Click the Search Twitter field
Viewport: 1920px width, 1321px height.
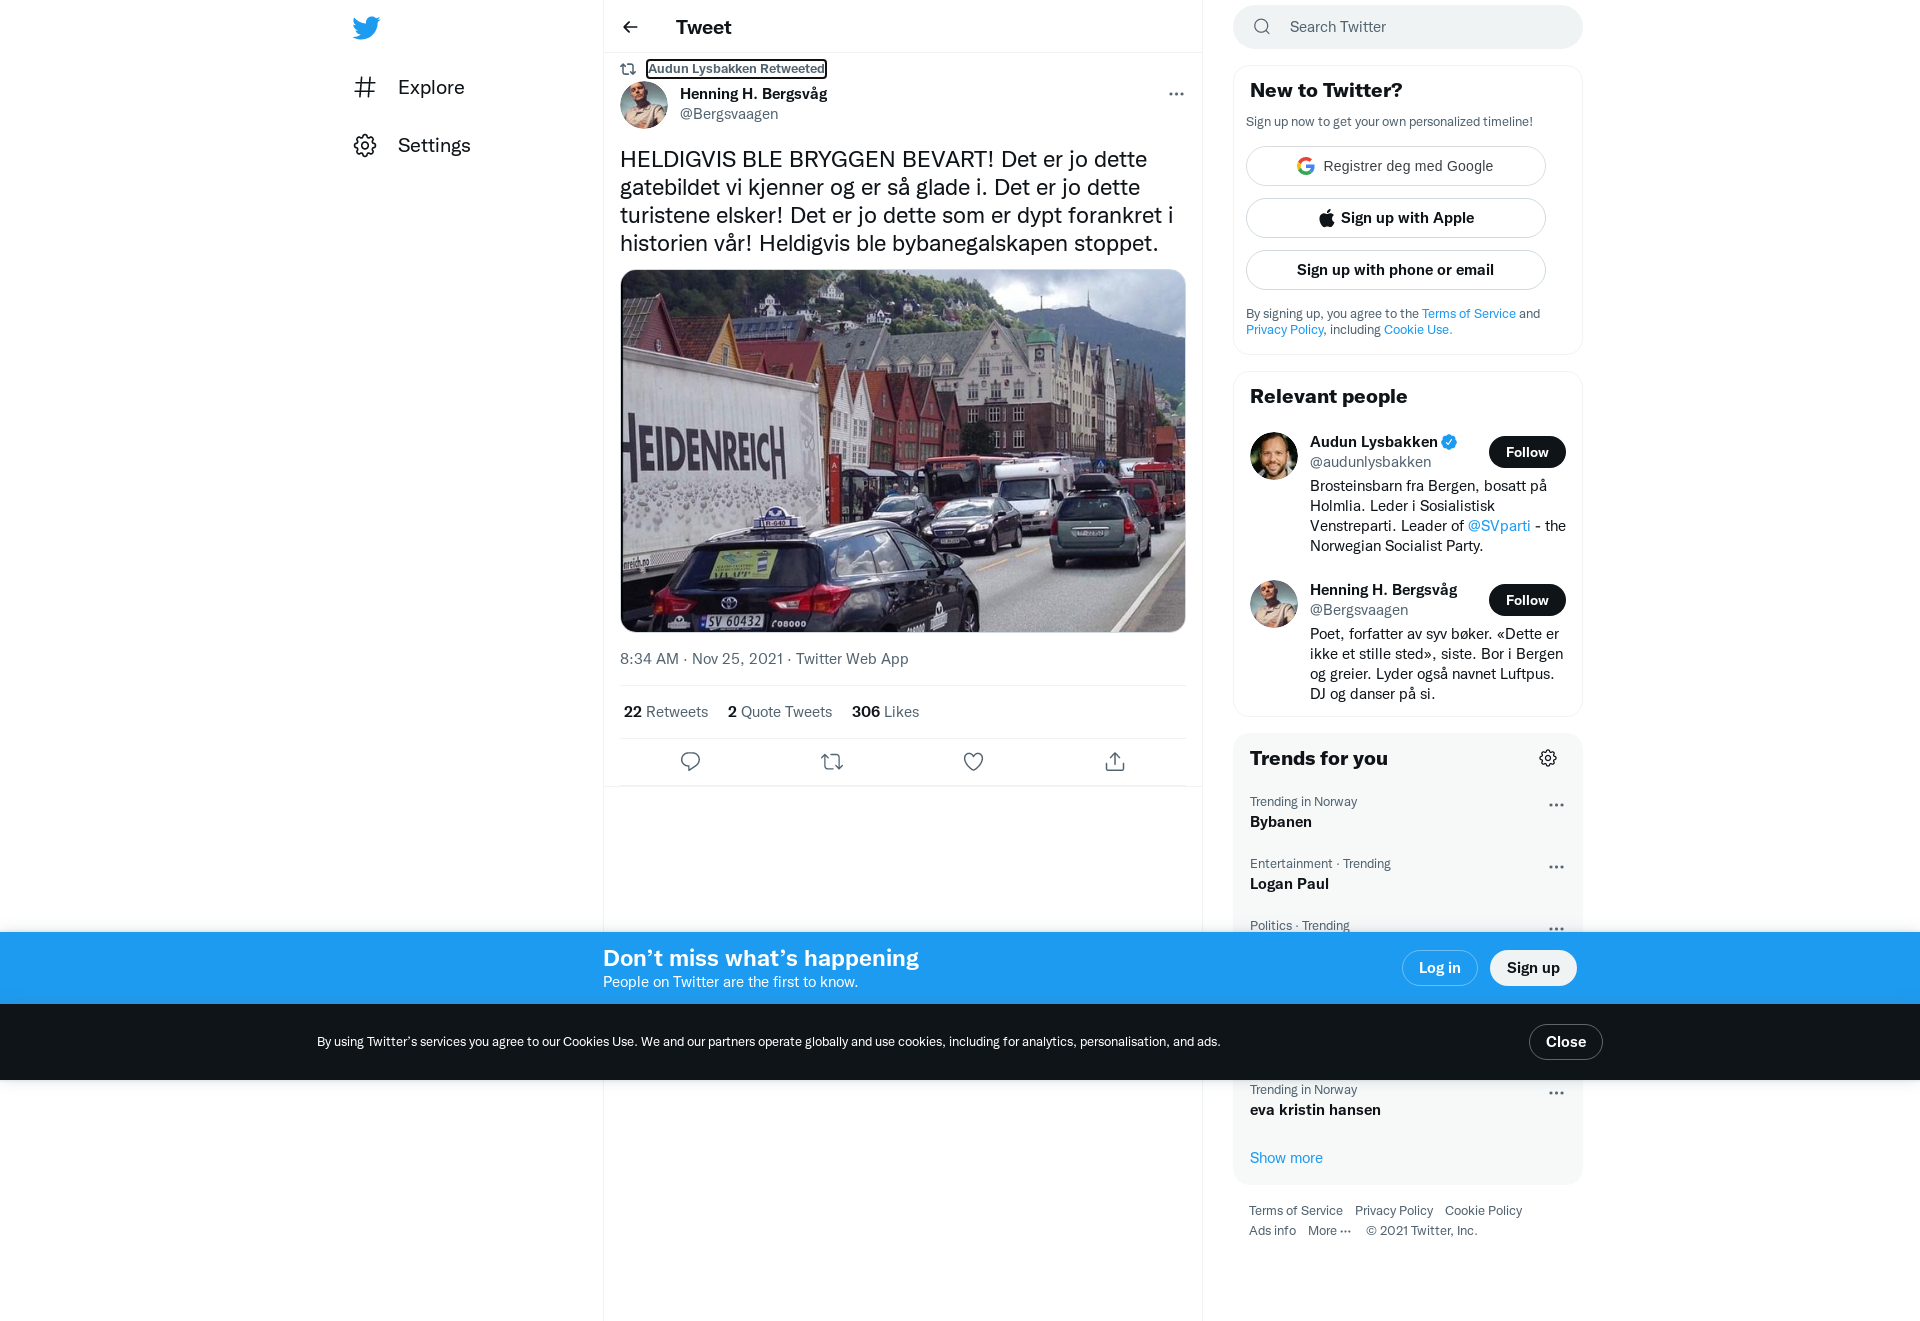1408,27
